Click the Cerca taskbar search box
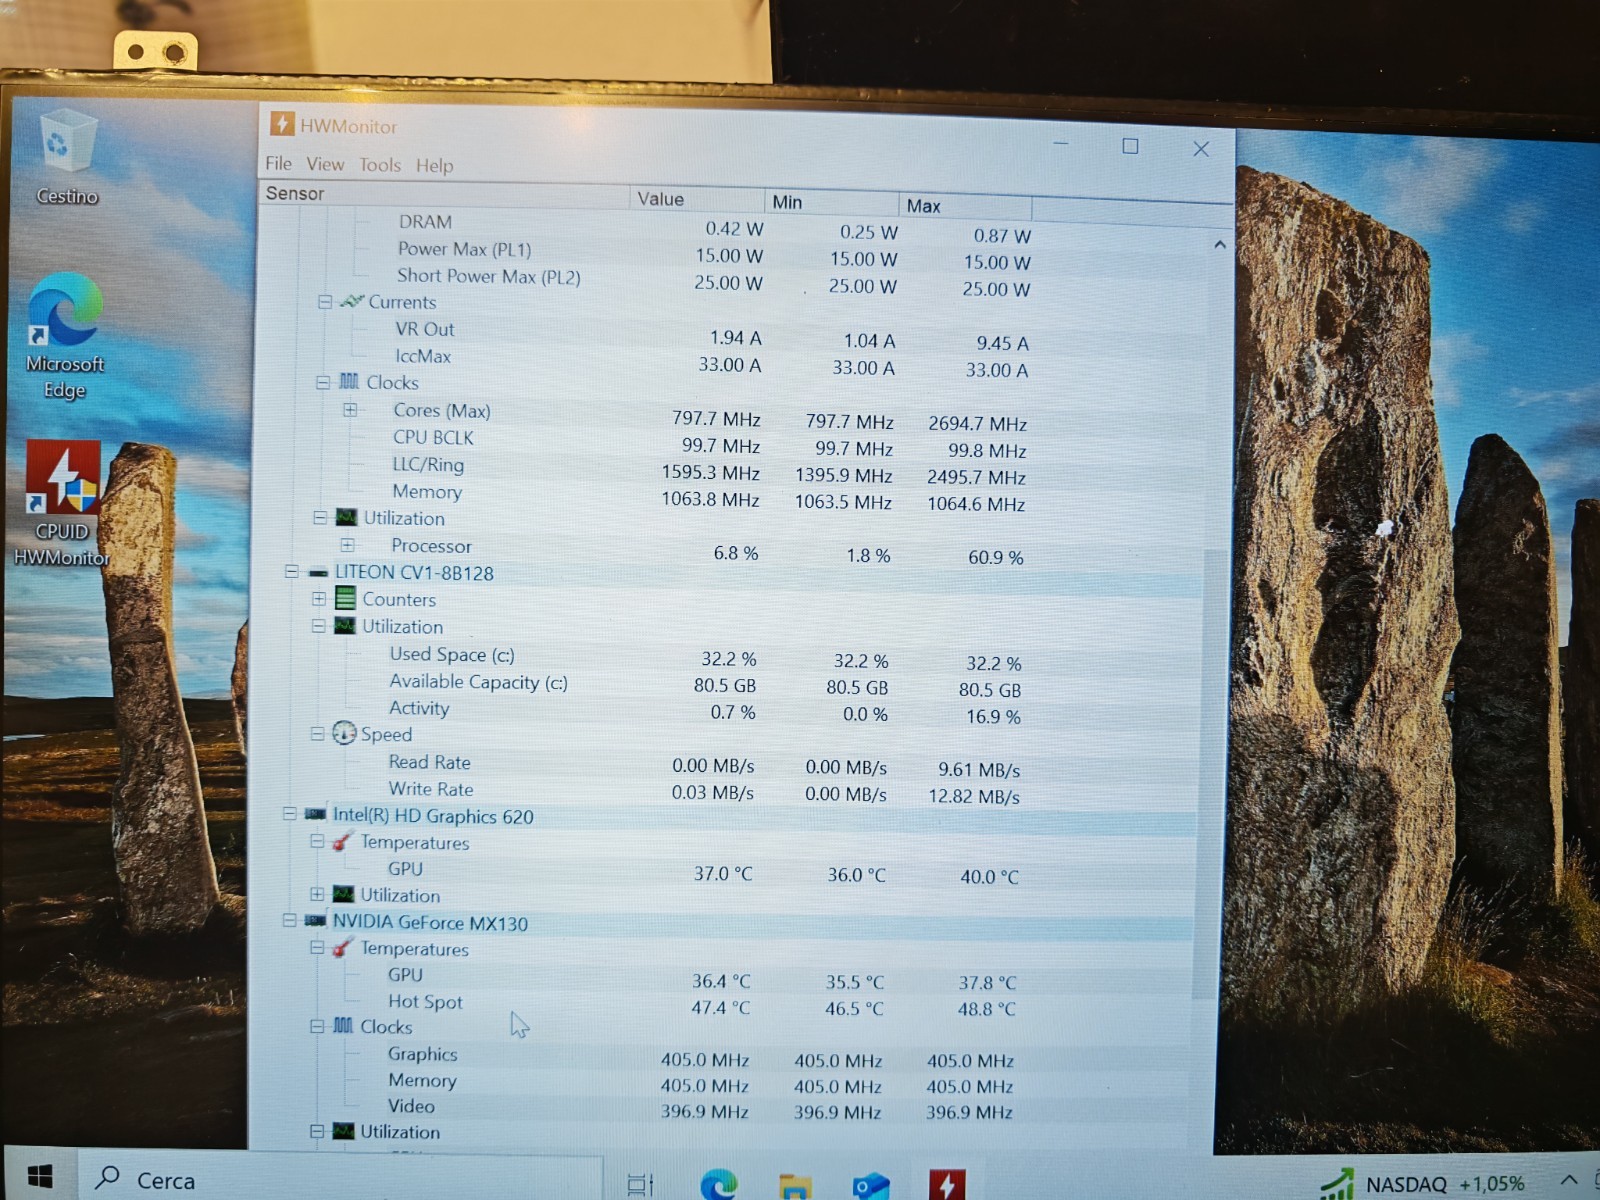The image size is (1600, 1200). pos(340,1179)
